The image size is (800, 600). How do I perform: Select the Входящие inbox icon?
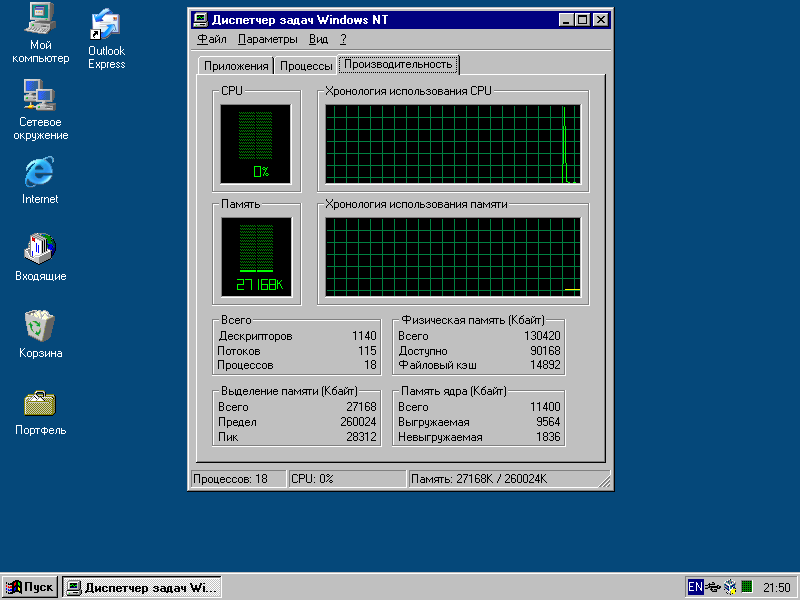tap(40, 249)
